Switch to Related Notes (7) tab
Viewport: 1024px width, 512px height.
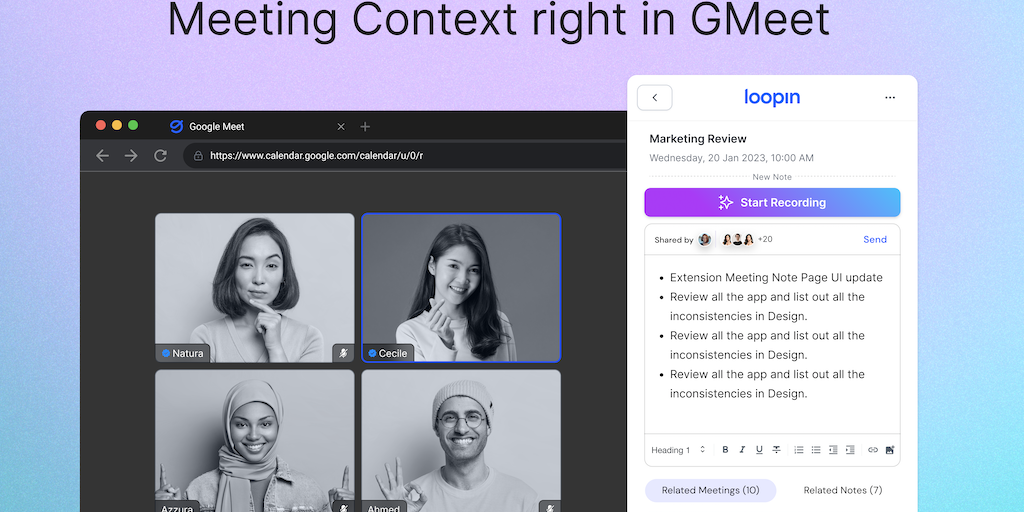coord(842,490)
